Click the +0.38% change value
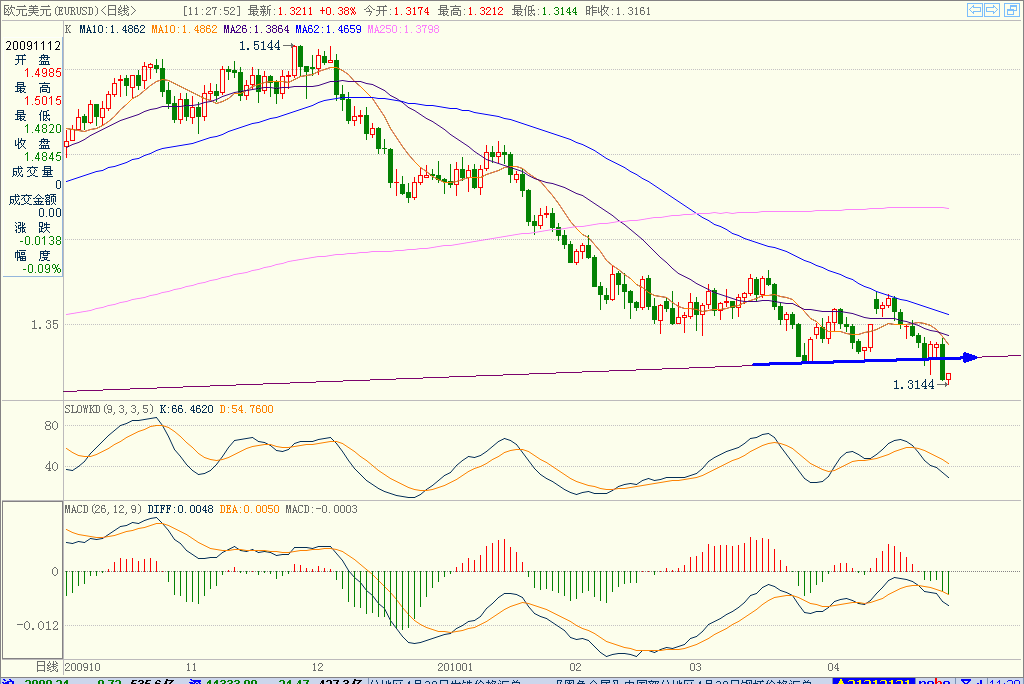 click(x=338, y=11)
